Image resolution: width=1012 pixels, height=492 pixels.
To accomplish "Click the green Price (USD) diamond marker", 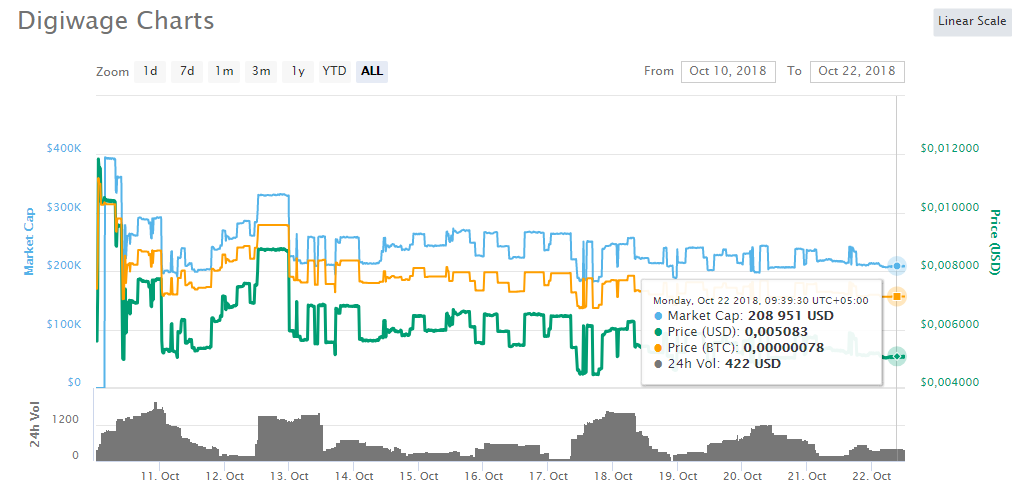I will [x=896, y=356].
